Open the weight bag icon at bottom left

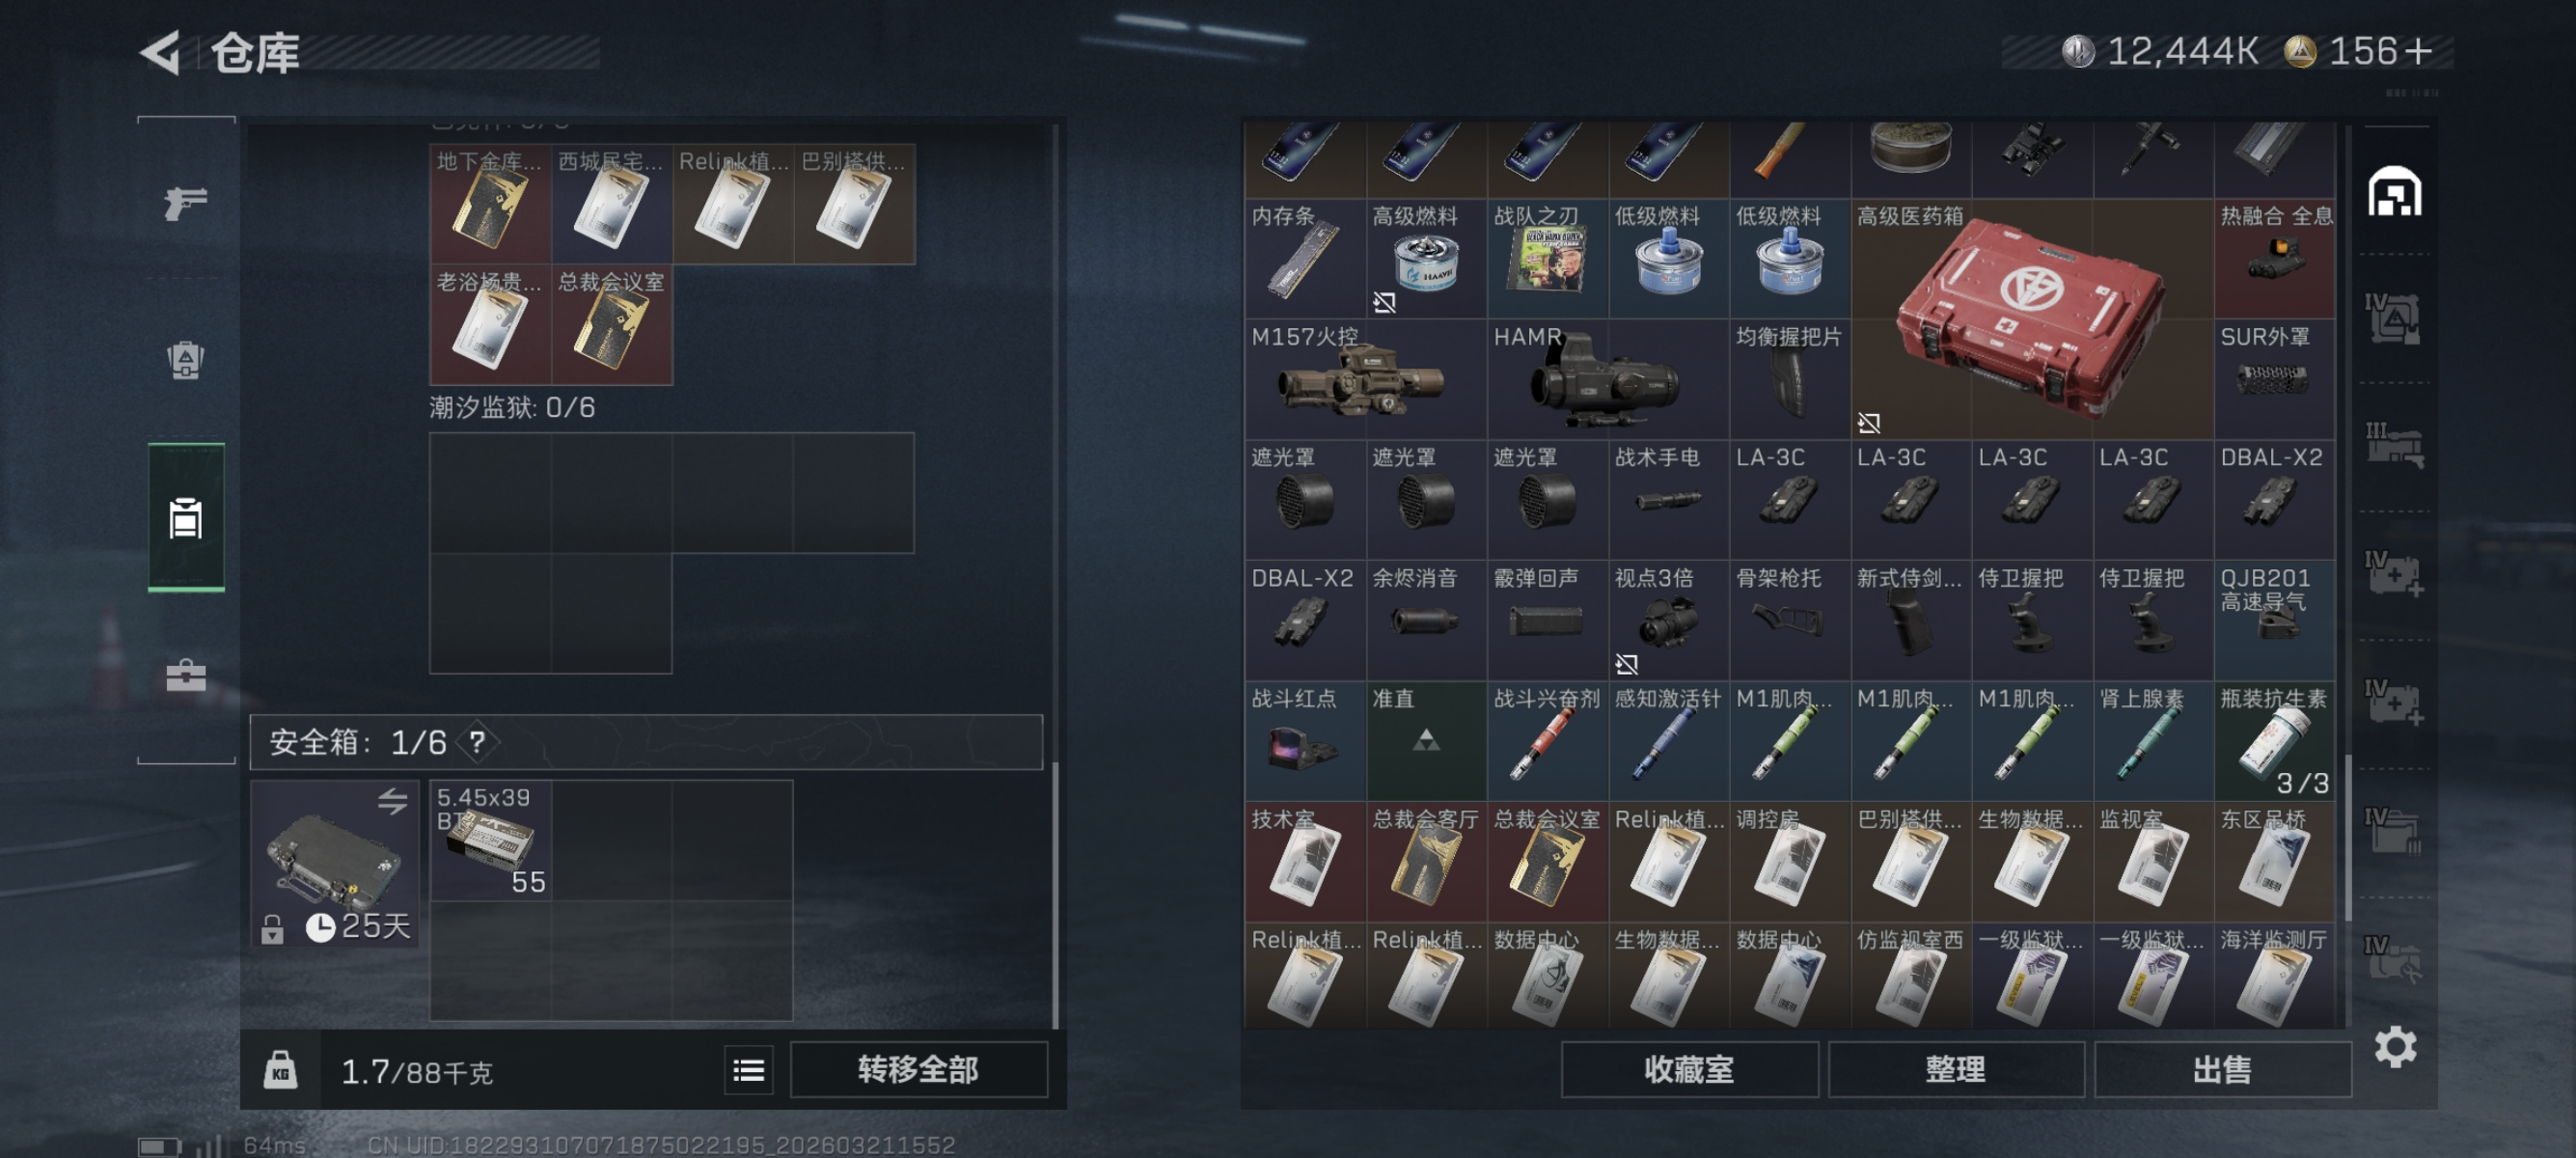(x=280, y=1070)
